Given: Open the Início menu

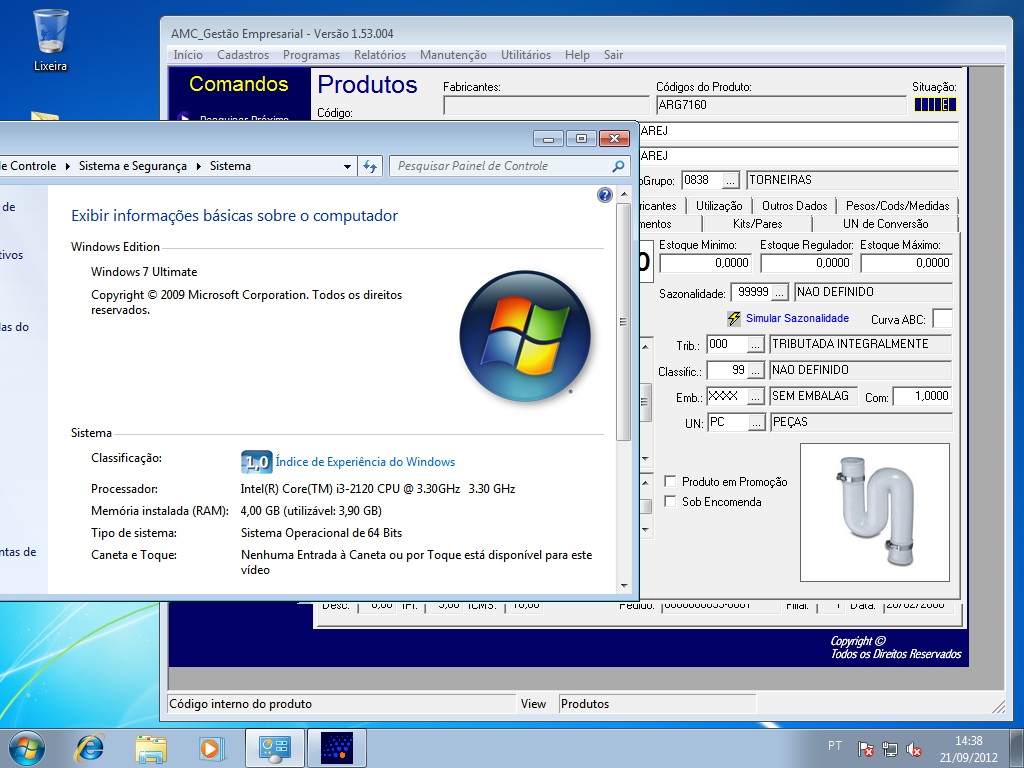Looking at the screenshot, I should [x=188, y=55].
